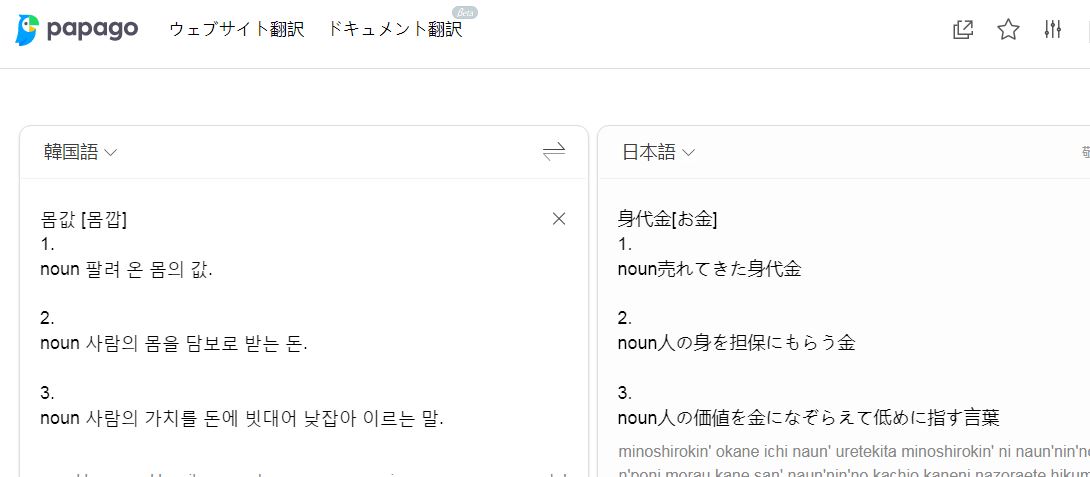The height and width of the screenshot is (477, 1090).
Task: Click the Japanese line 人の身を担保にもらう金
Action: tap(736, 343)
